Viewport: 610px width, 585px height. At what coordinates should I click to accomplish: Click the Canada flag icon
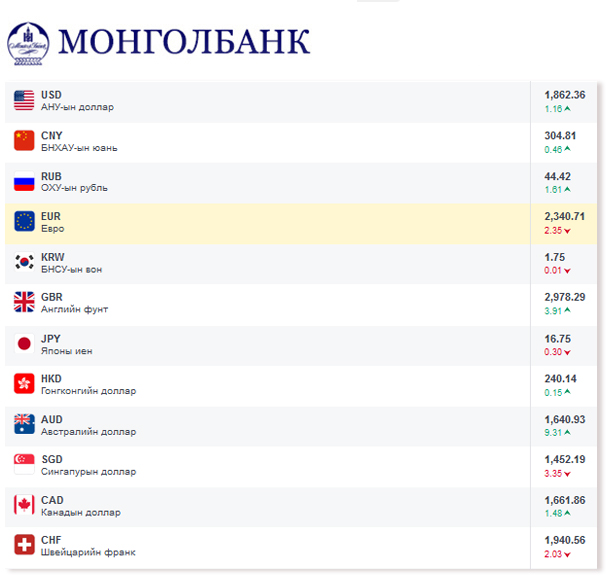[24, 506]
